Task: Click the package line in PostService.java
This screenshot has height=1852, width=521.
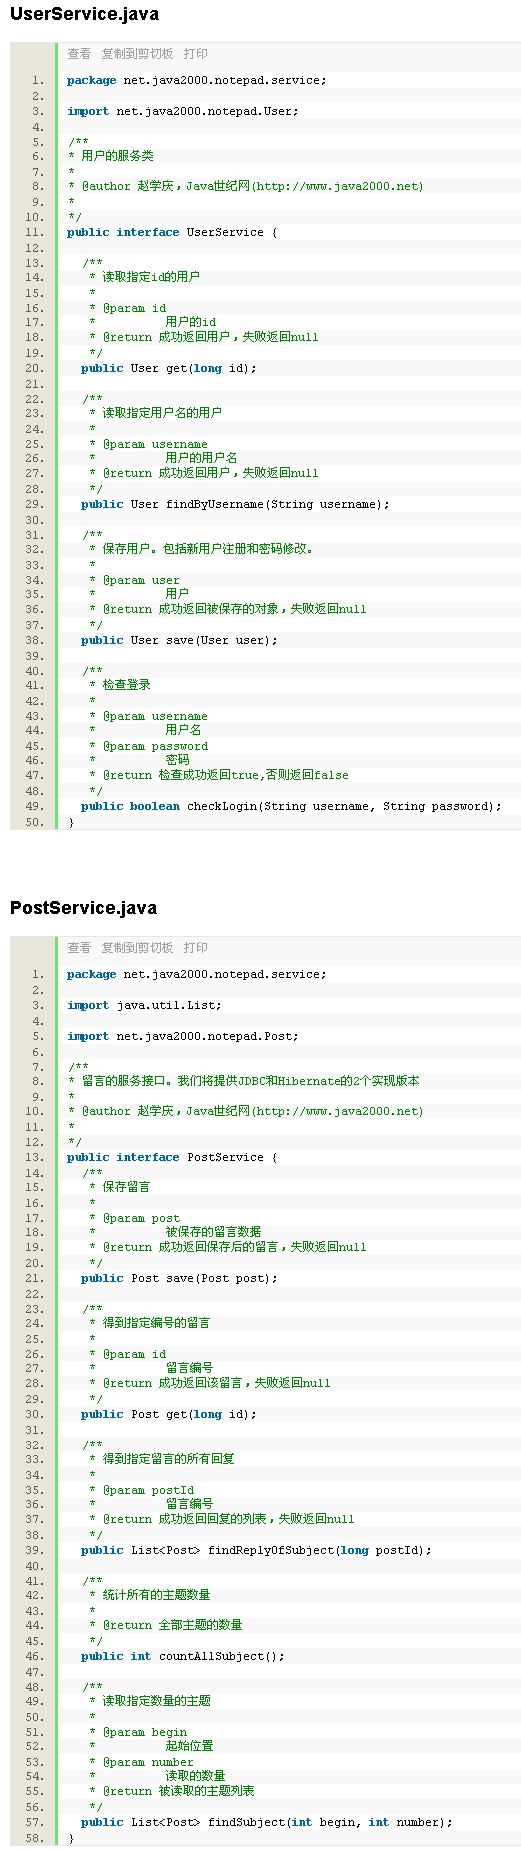Action: click(196, 974)
